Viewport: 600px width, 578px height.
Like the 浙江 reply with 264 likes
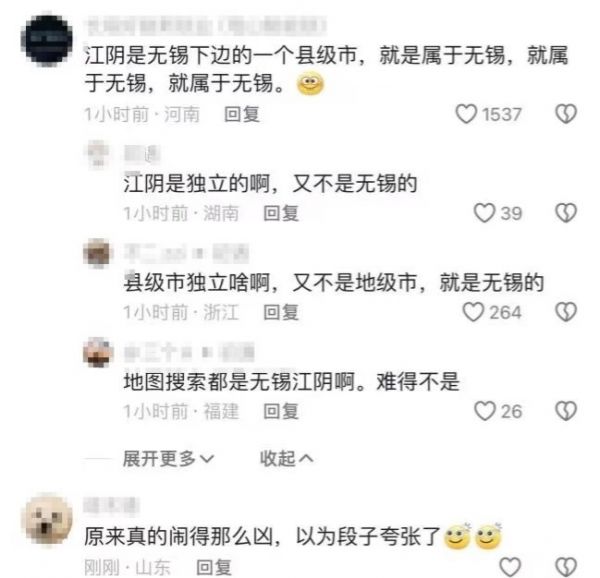(x=473, y=312)
